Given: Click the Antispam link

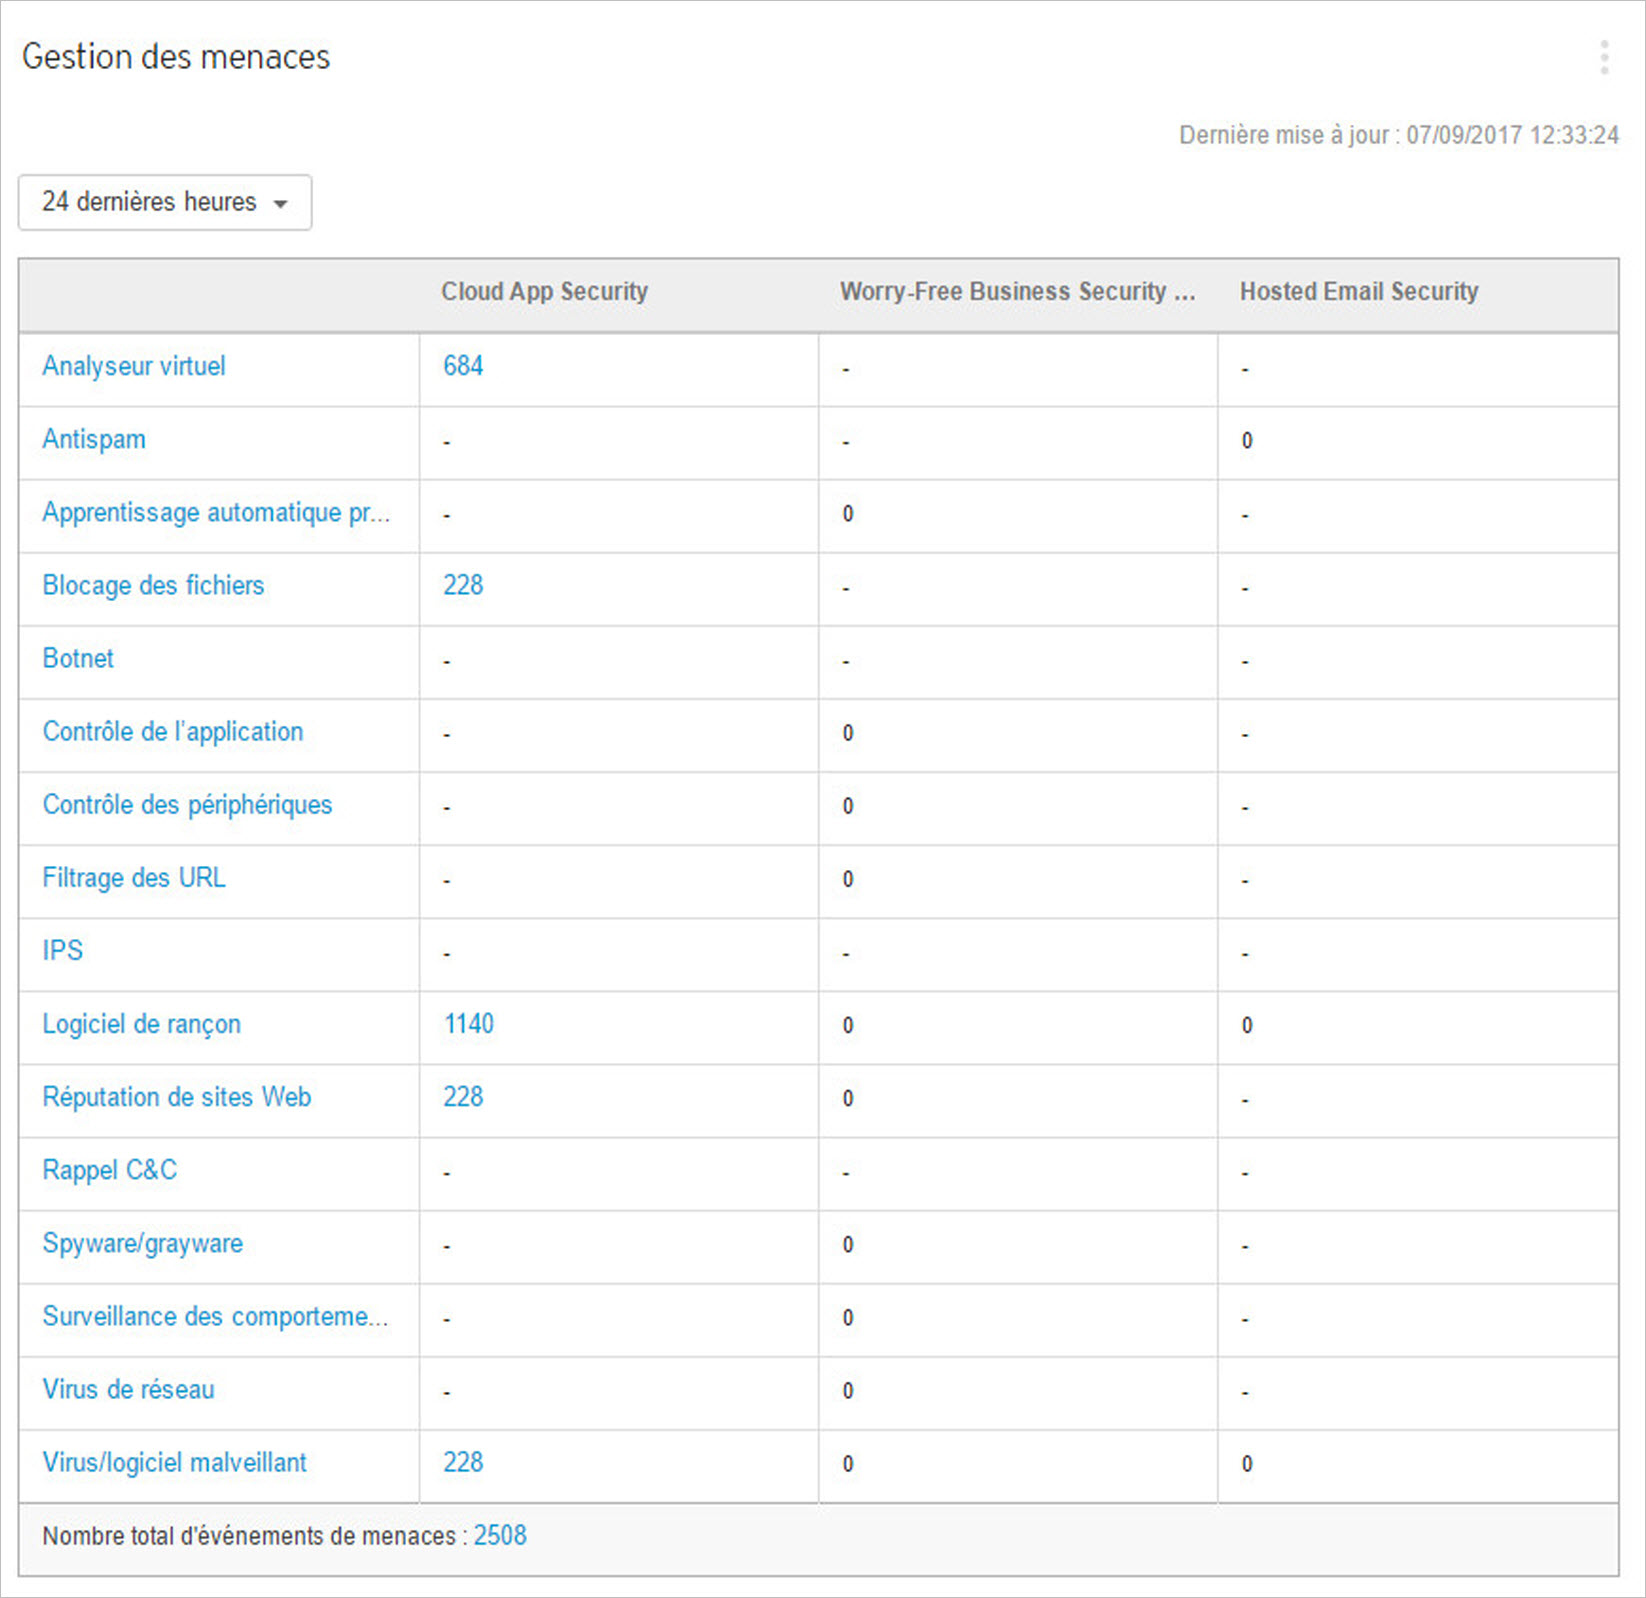Looking at the screenshot, I should 94,439.
